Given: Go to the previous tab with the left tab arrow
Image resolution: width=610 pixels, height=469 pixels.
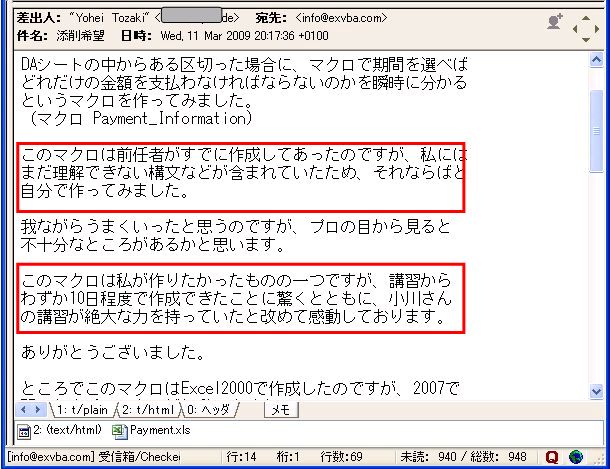Looking at the screenshot, I should 23,409.
